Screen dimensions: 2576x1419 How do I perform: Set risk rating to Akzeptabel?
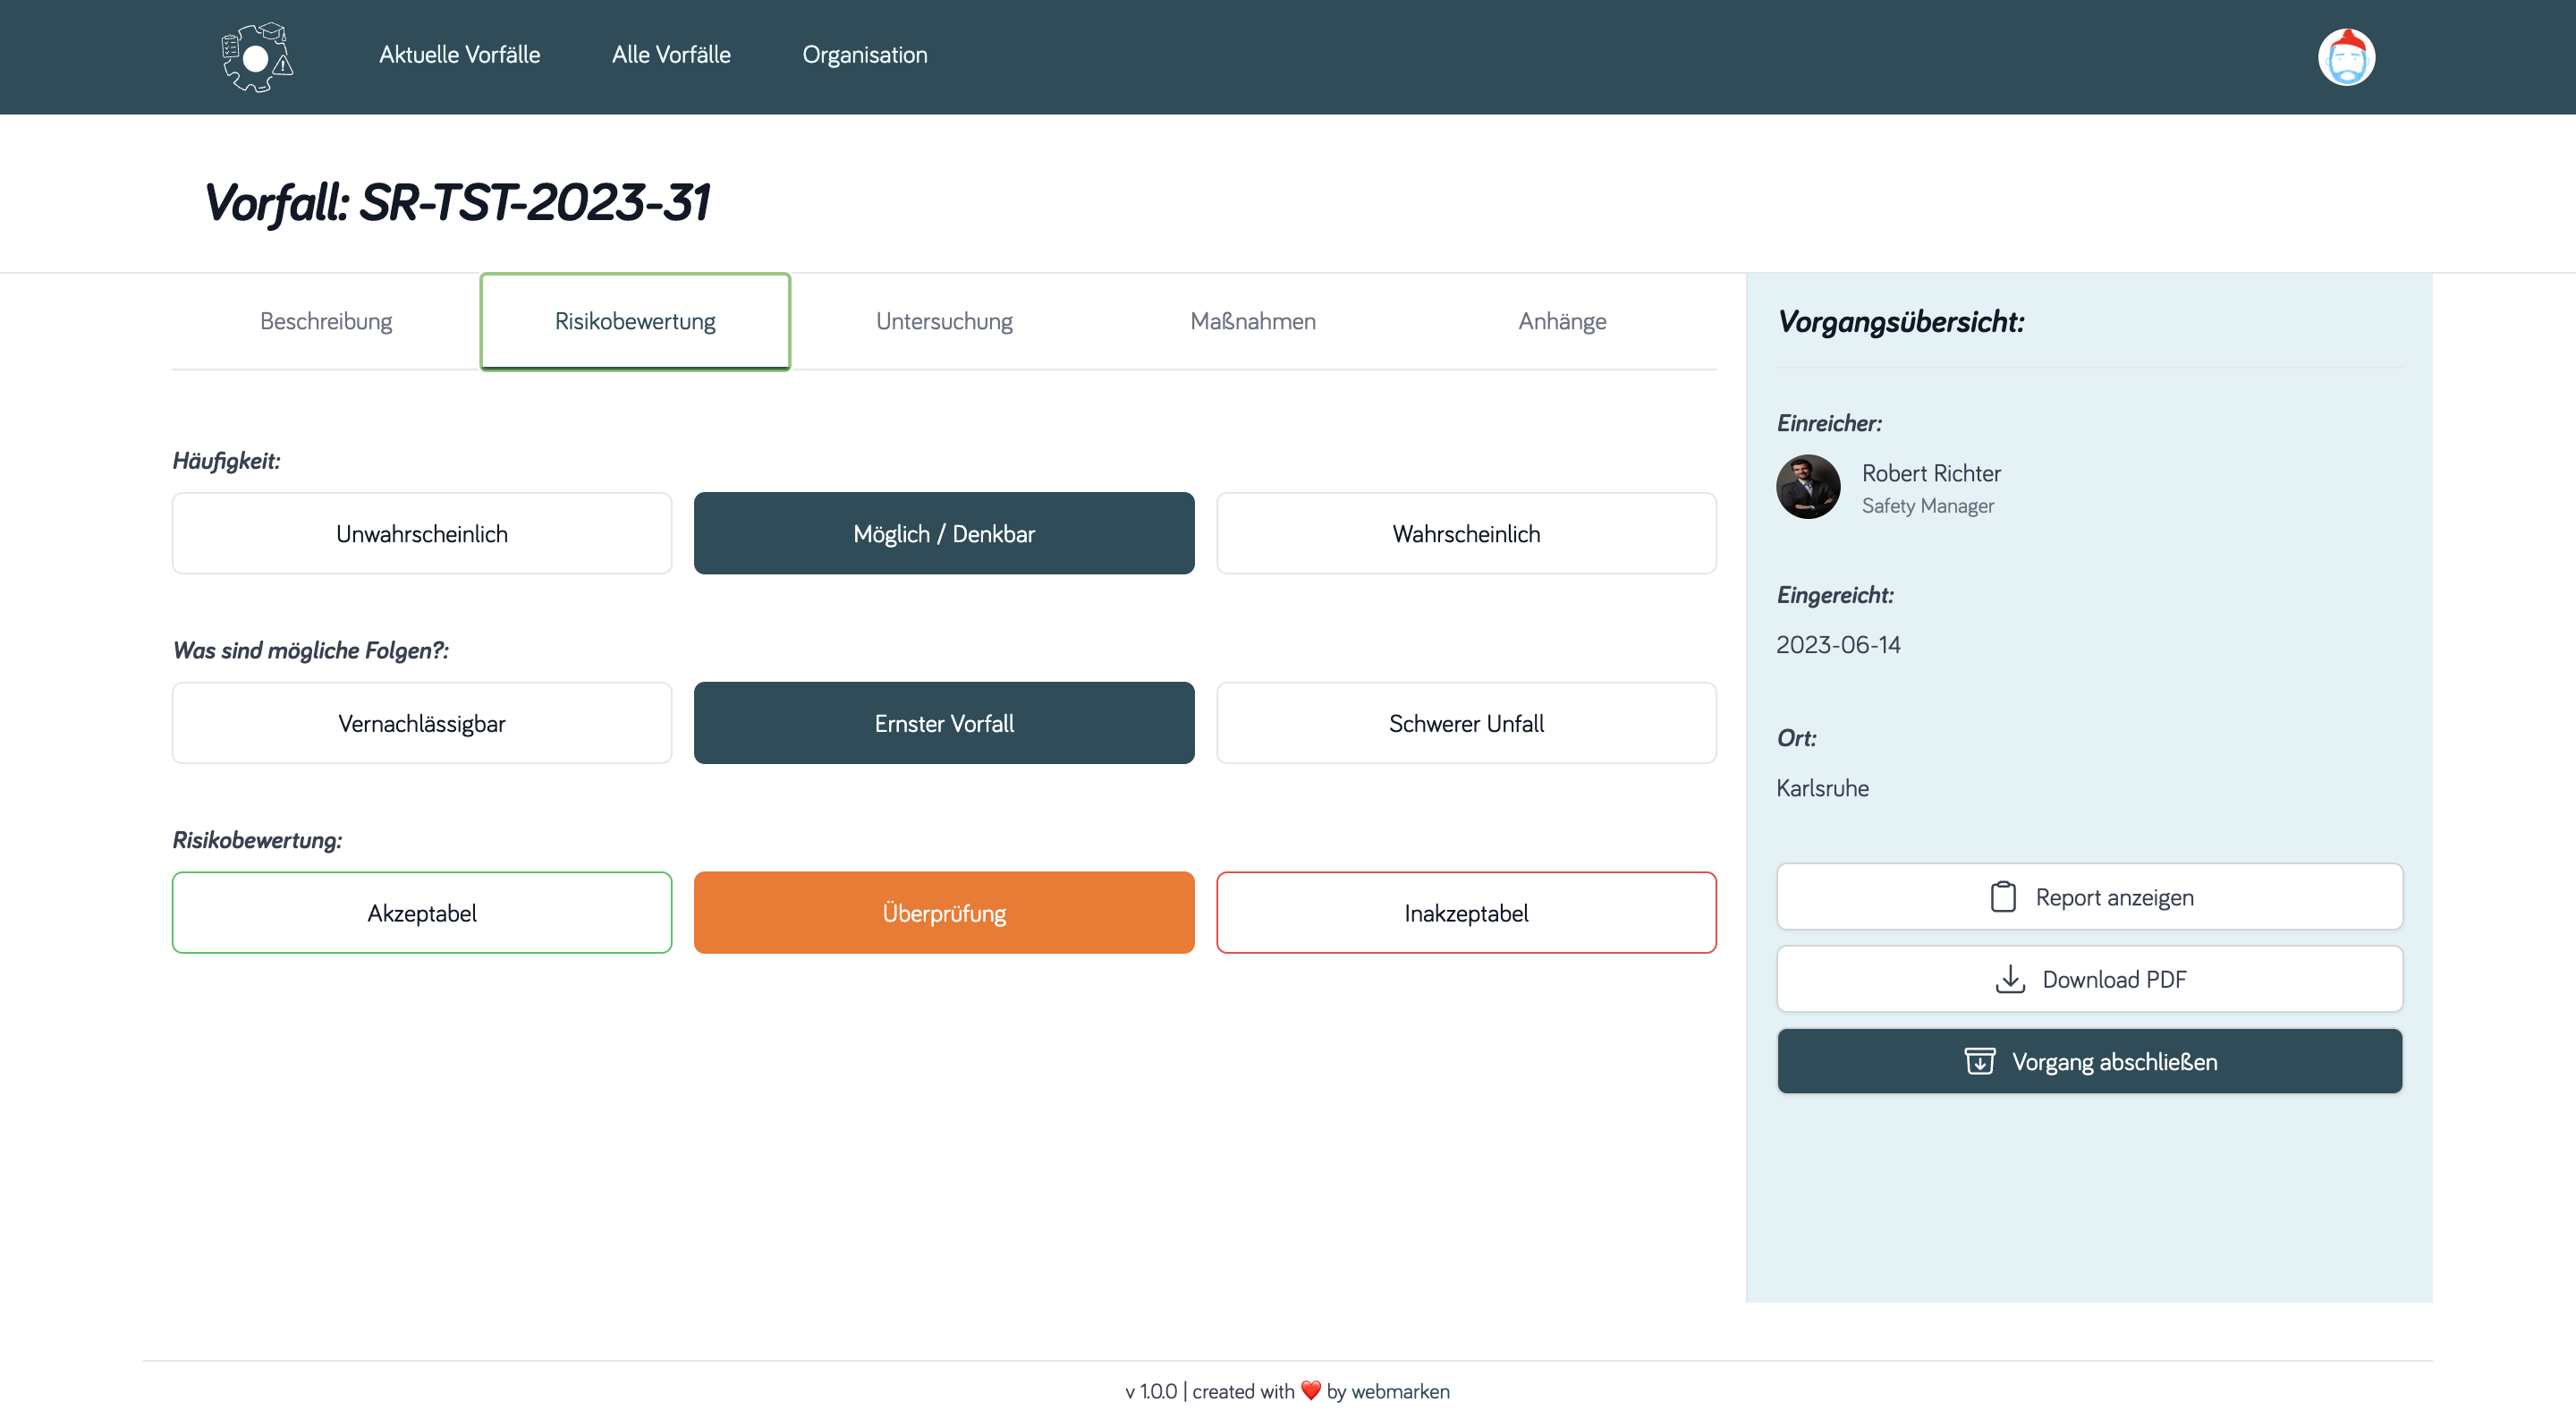pyautogui.click(x=421, y=913)
